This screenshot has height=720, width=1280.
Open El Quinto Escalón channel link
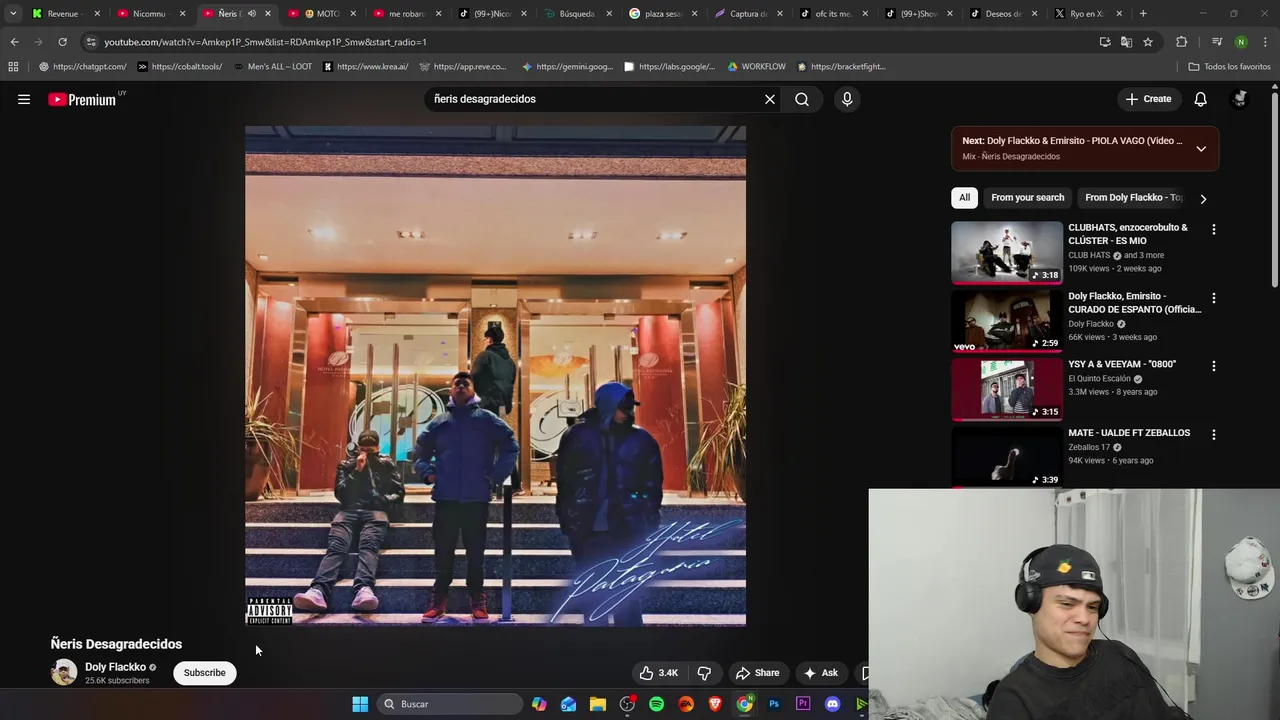pos(1099,379)
